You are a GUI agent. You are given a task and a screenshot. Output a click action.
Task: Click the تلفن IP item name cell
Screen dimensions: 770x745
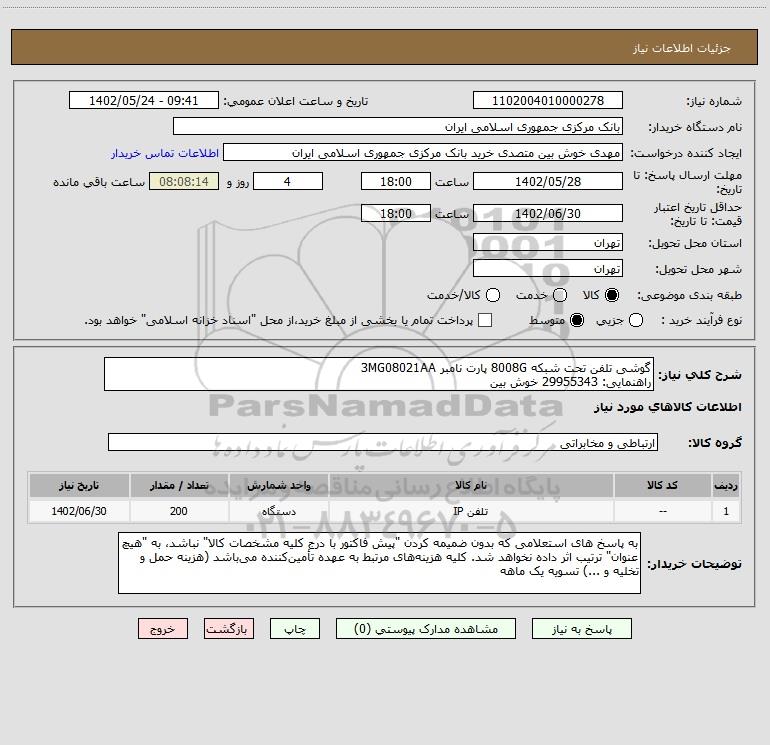coord(471,511)
